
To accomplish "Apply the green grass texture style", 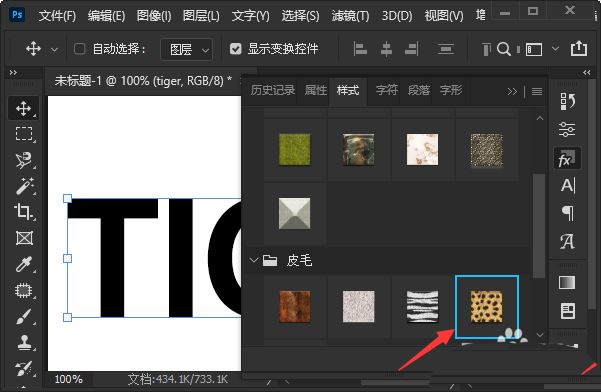I will pyautogui.click(x=294, y=149).
